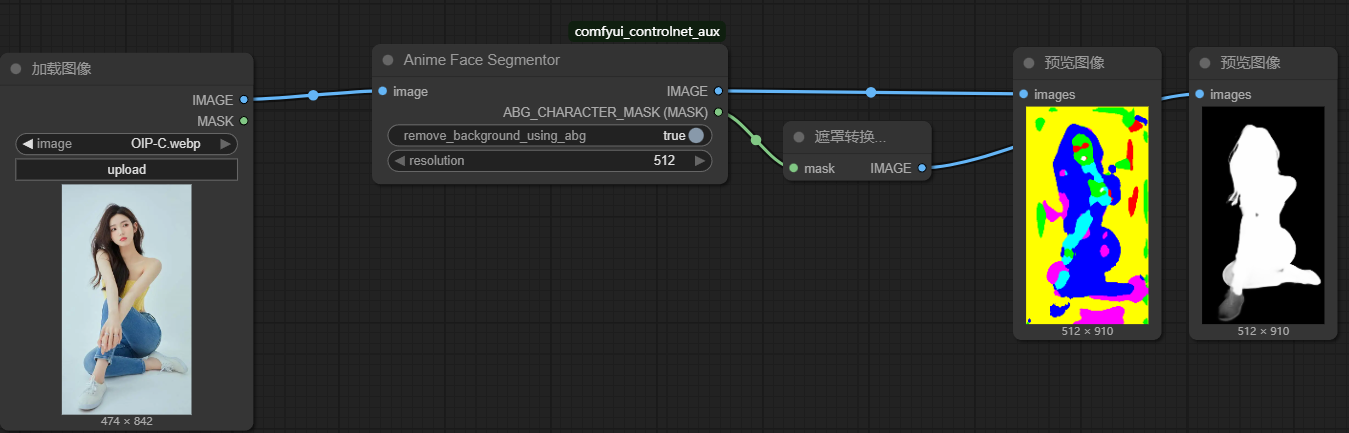Image resolution: width=1349 pixels, height=433 pixels.
Task: Open the OIP-C.webp image file selector
Action: pyautogui.click(x=127, y=144)
